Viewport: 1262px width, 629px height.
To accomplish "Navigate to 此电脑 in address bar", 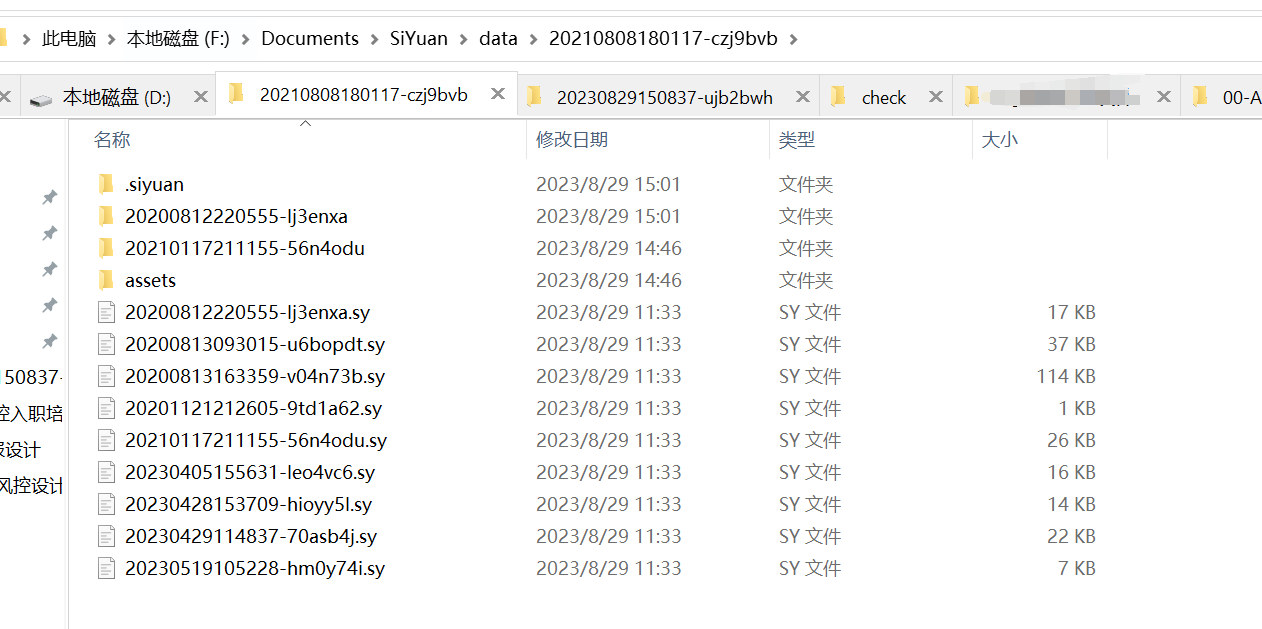I will click(69, 39).
